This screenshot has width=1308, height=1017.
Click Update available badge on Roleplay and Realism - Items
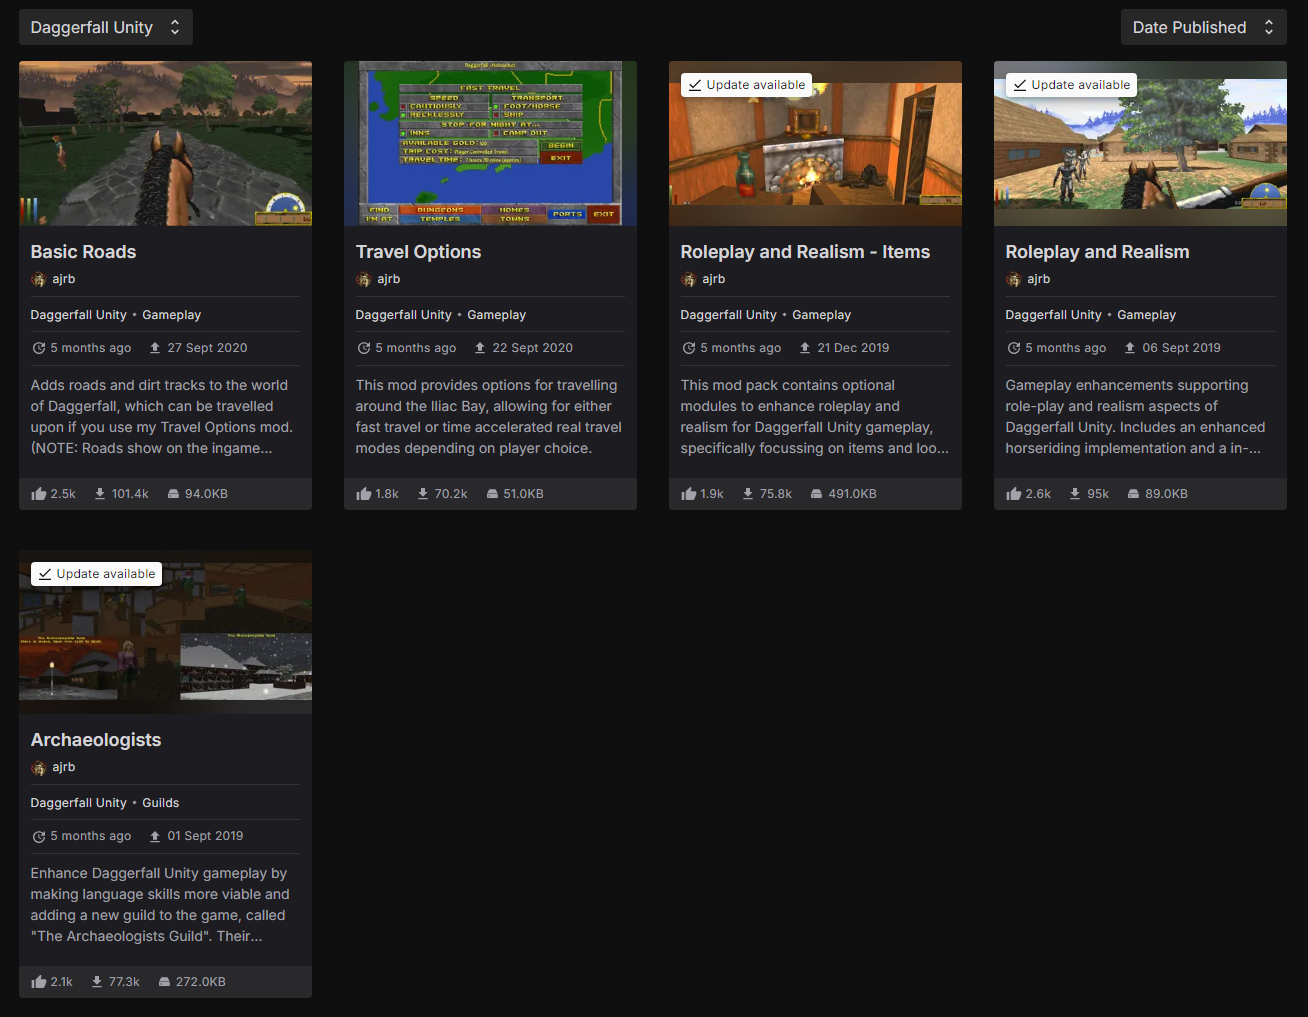[746, 85]
